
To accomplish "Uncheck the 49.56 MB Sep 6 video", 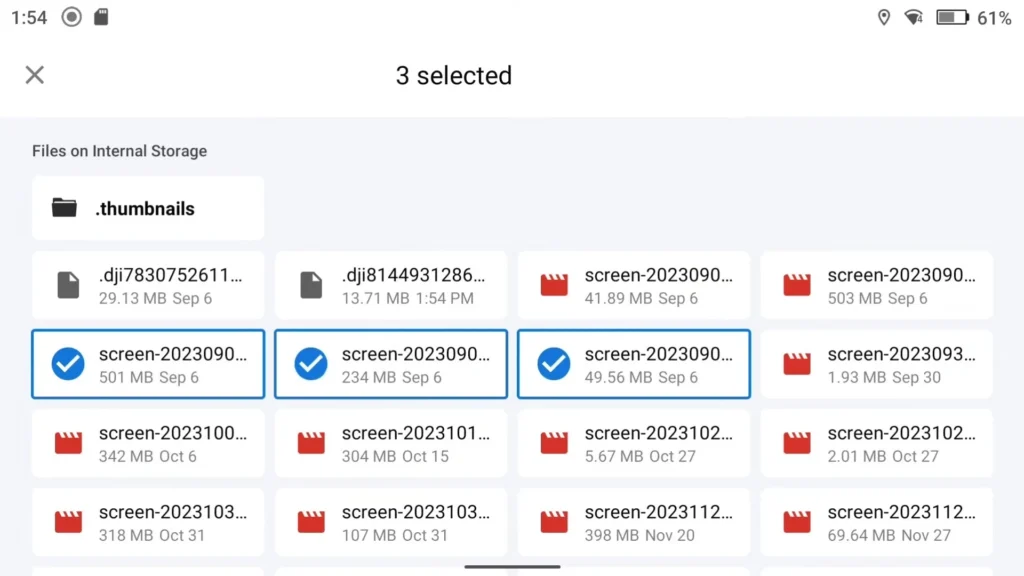I will 554,364.
